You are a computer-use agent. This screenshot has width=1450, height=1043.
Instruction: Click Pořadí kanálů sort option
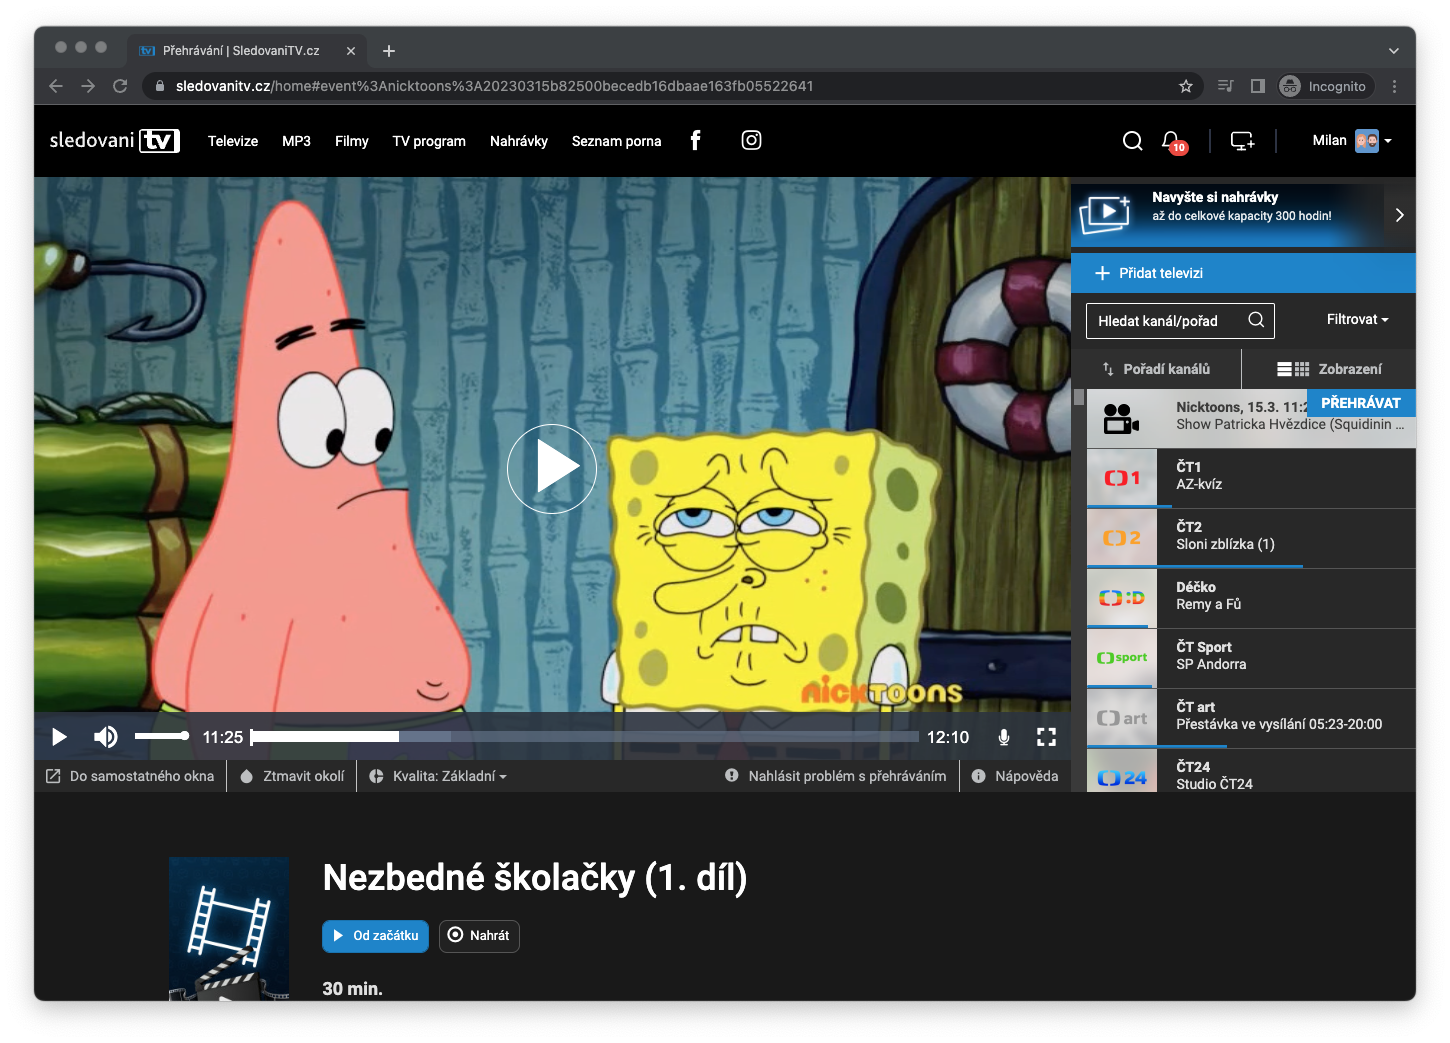tap(1156, 369)
